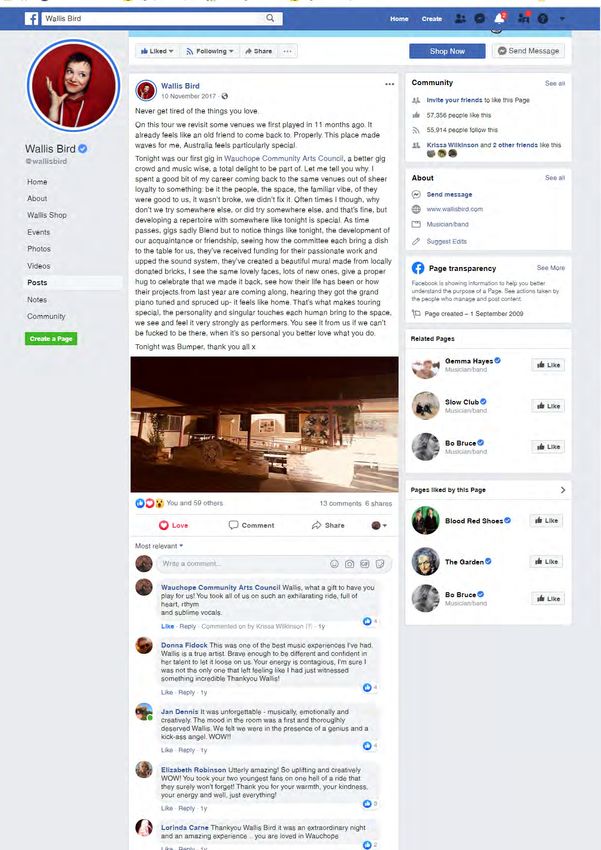The width and height of the screenshot is (601, 850).
Task: Toggle the Liked page button
Action: pyautogui.click(x=157, y=51)
